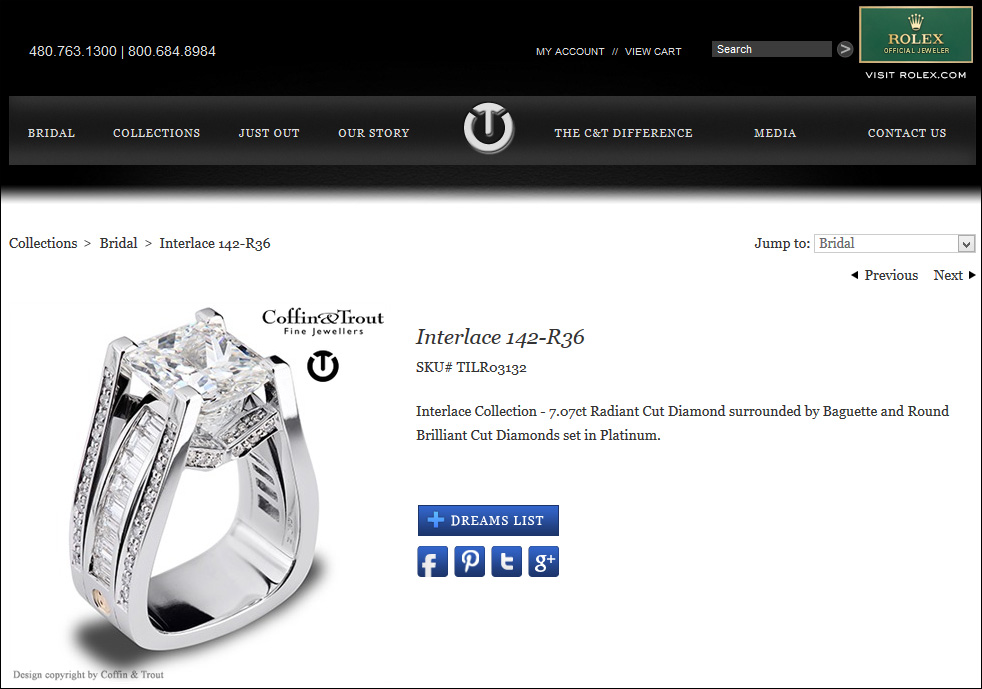
Task: Open the Bridal navigation menu
Action: (x=51, y=133)
